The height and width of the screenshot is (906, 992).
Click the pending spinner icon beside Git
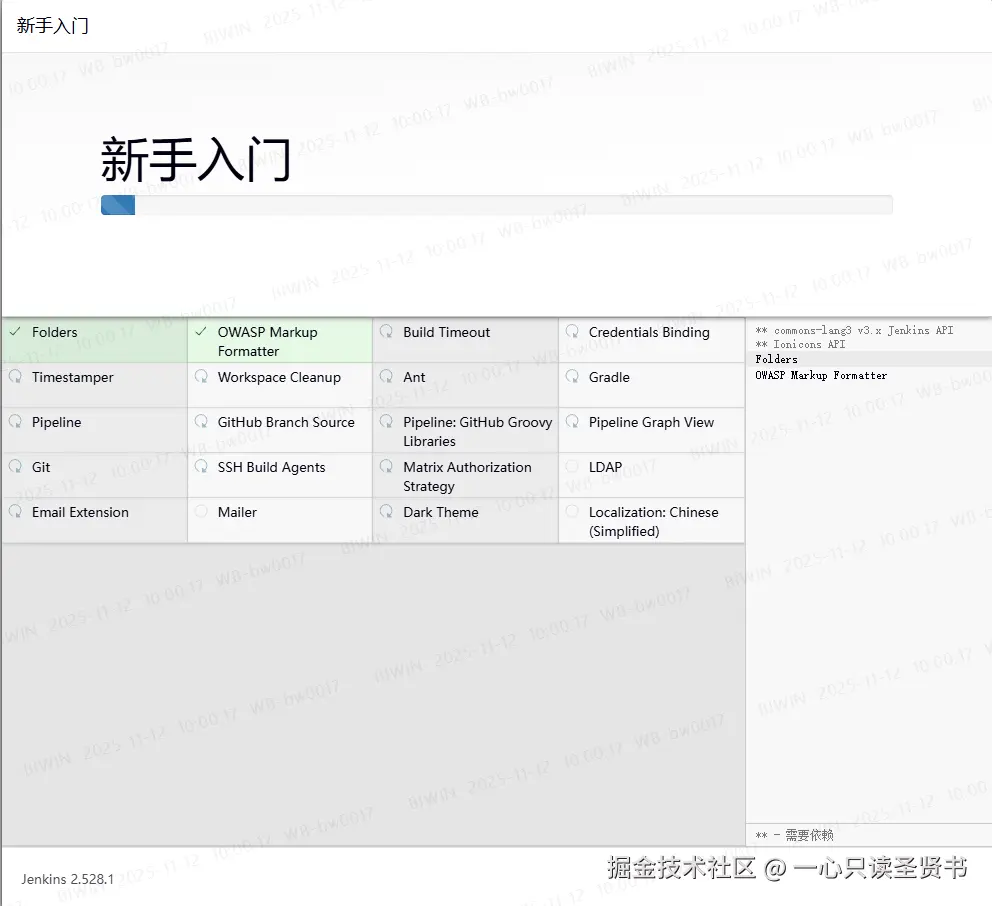point(15,466)
